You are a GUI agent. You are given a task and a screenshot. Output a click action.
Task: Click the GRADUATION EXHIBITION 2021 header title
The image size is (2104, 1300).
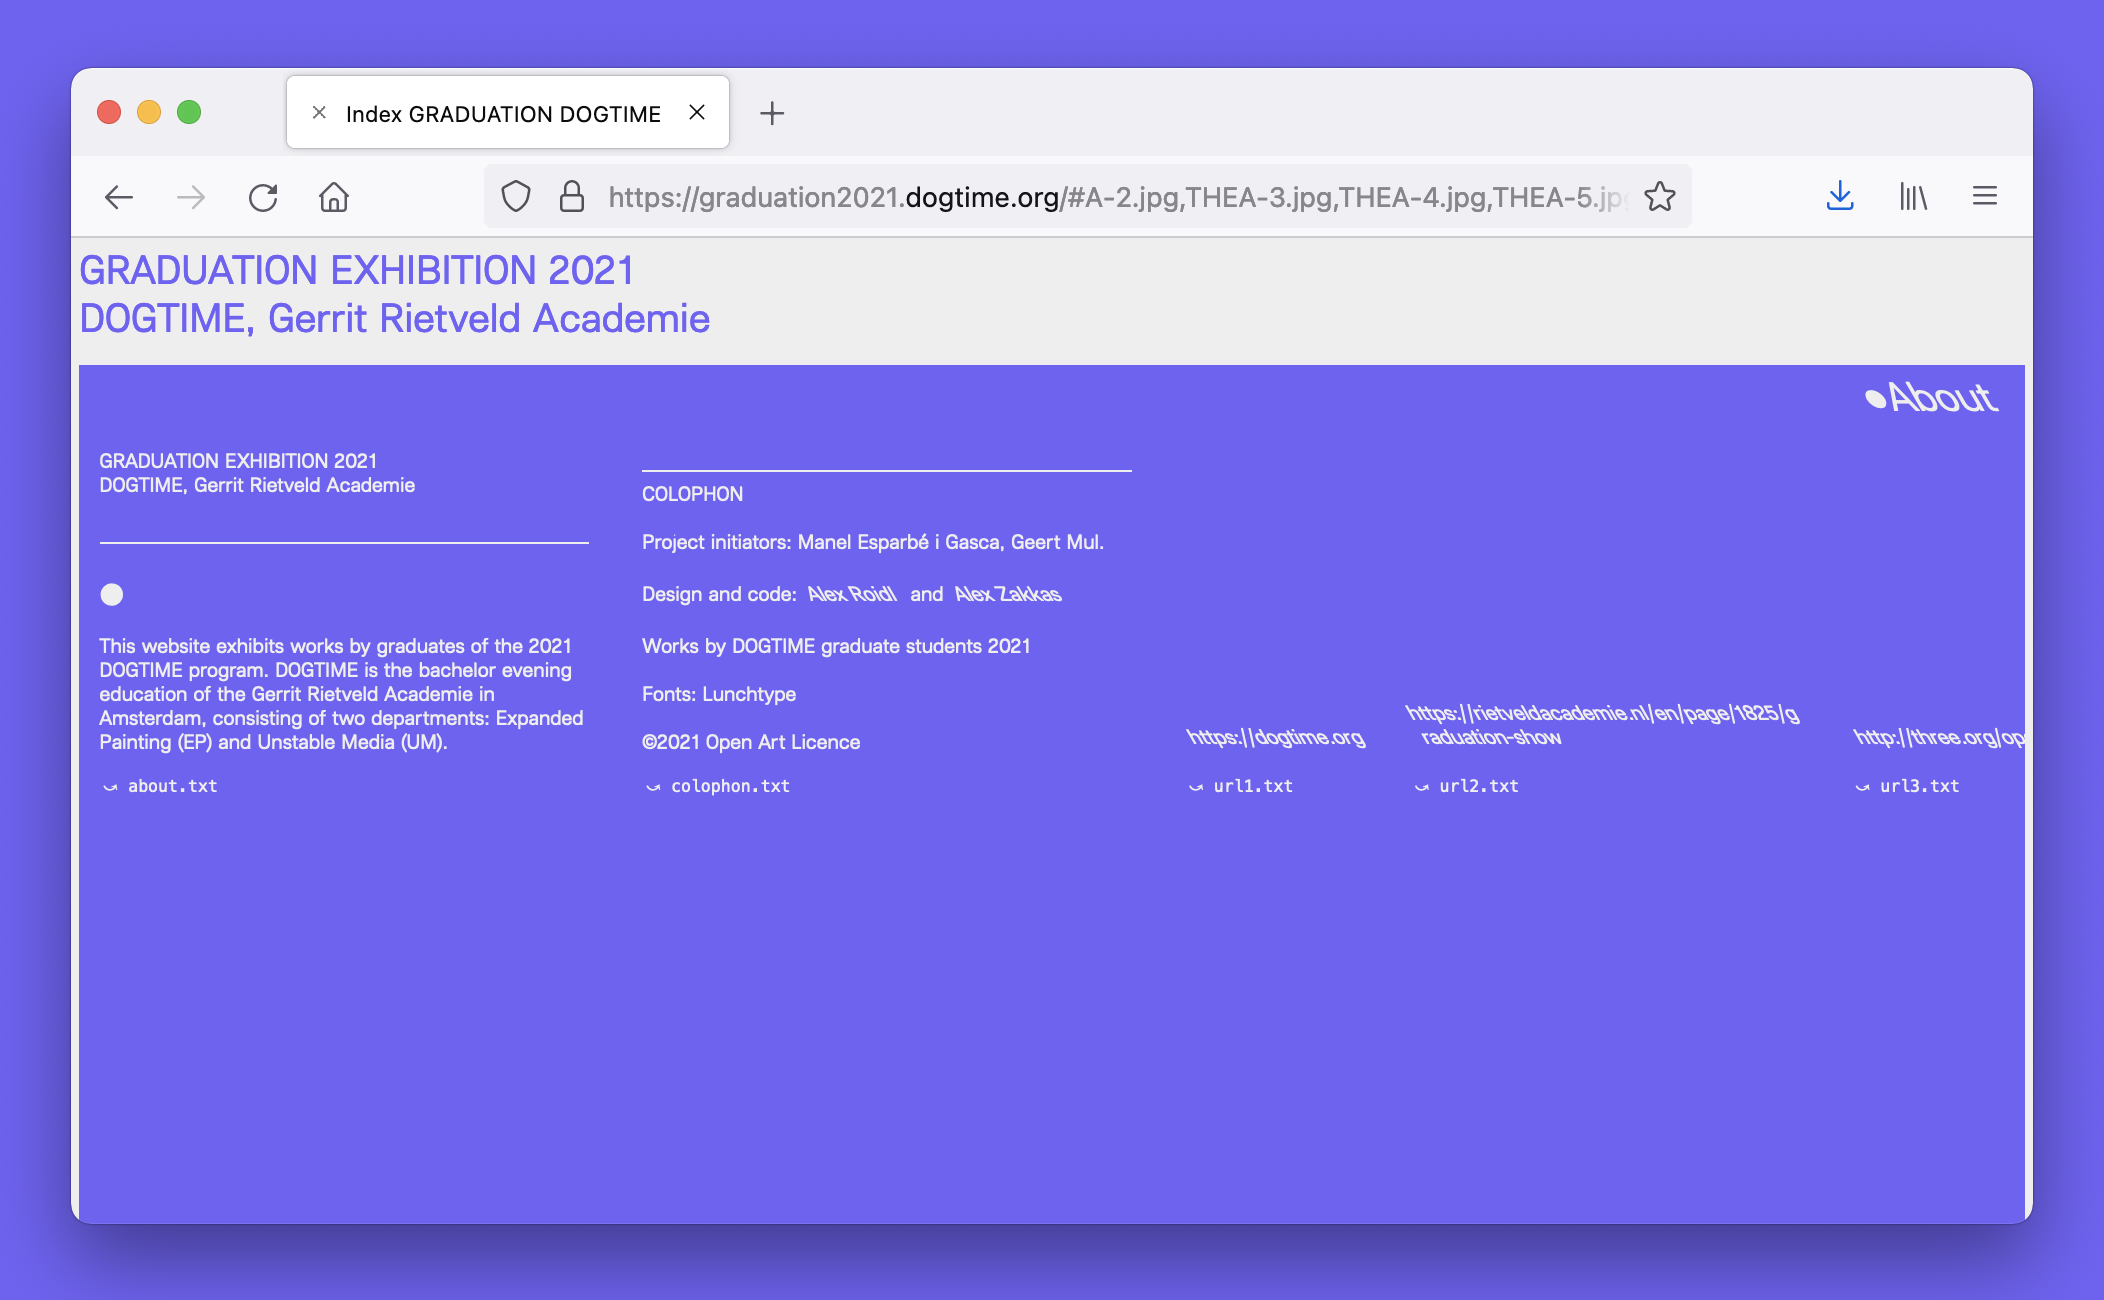tap(356, 270)
